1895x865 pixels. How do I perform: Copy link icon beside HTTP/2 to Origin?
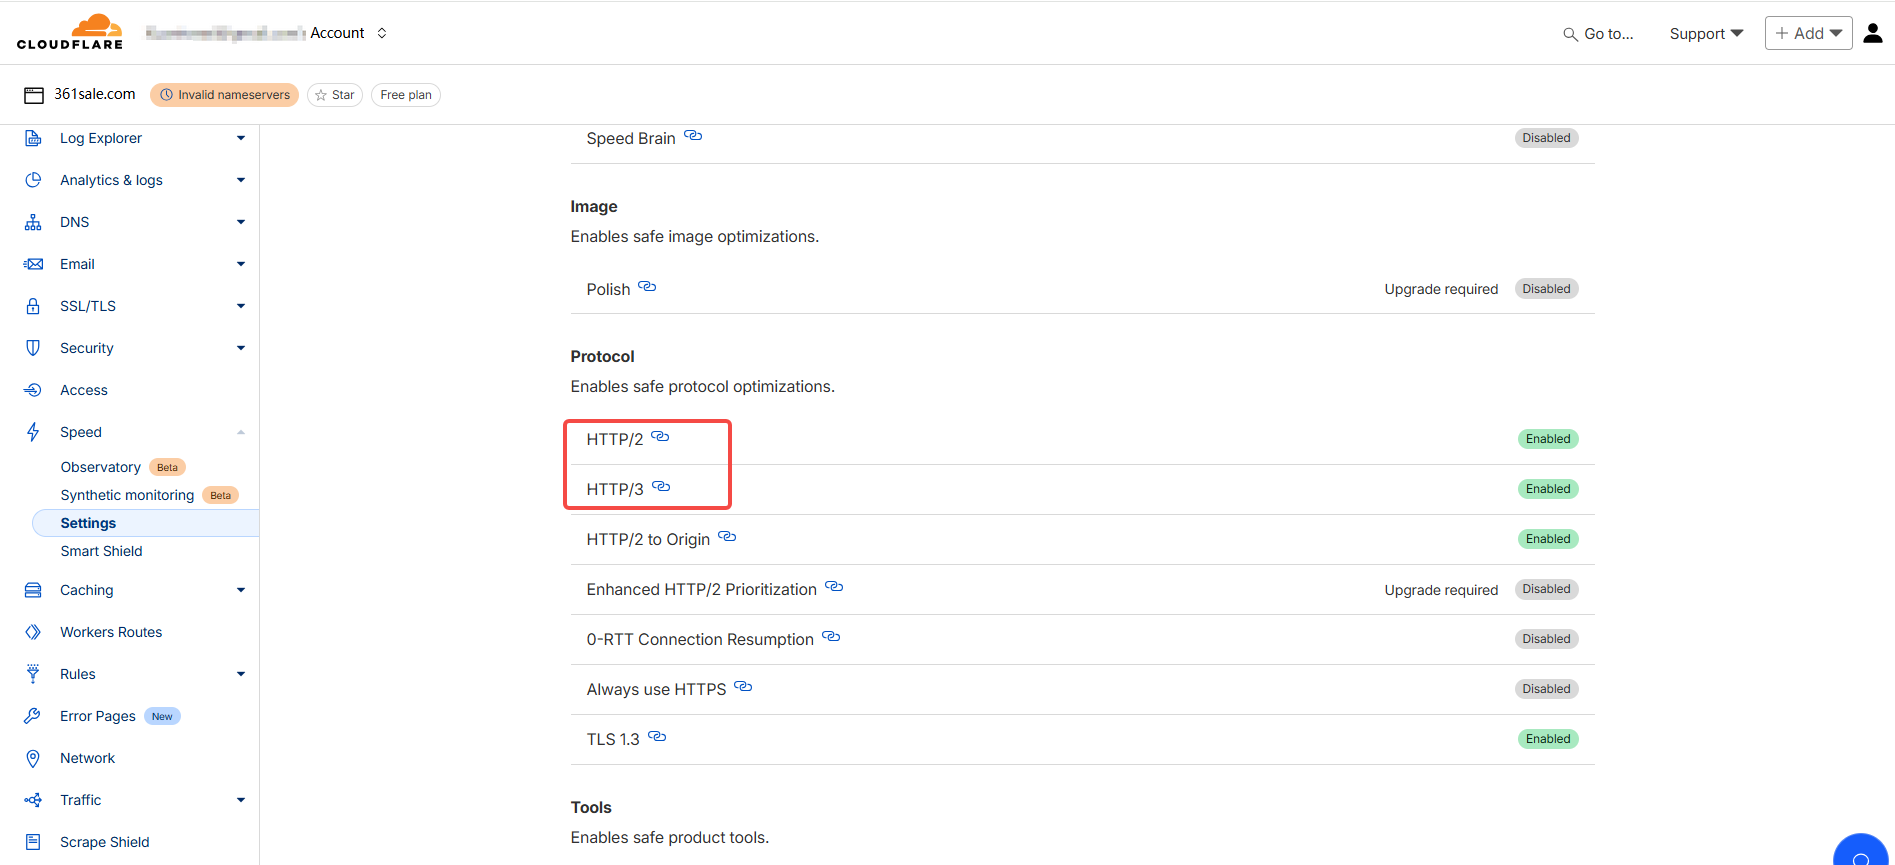pos(727,537)
